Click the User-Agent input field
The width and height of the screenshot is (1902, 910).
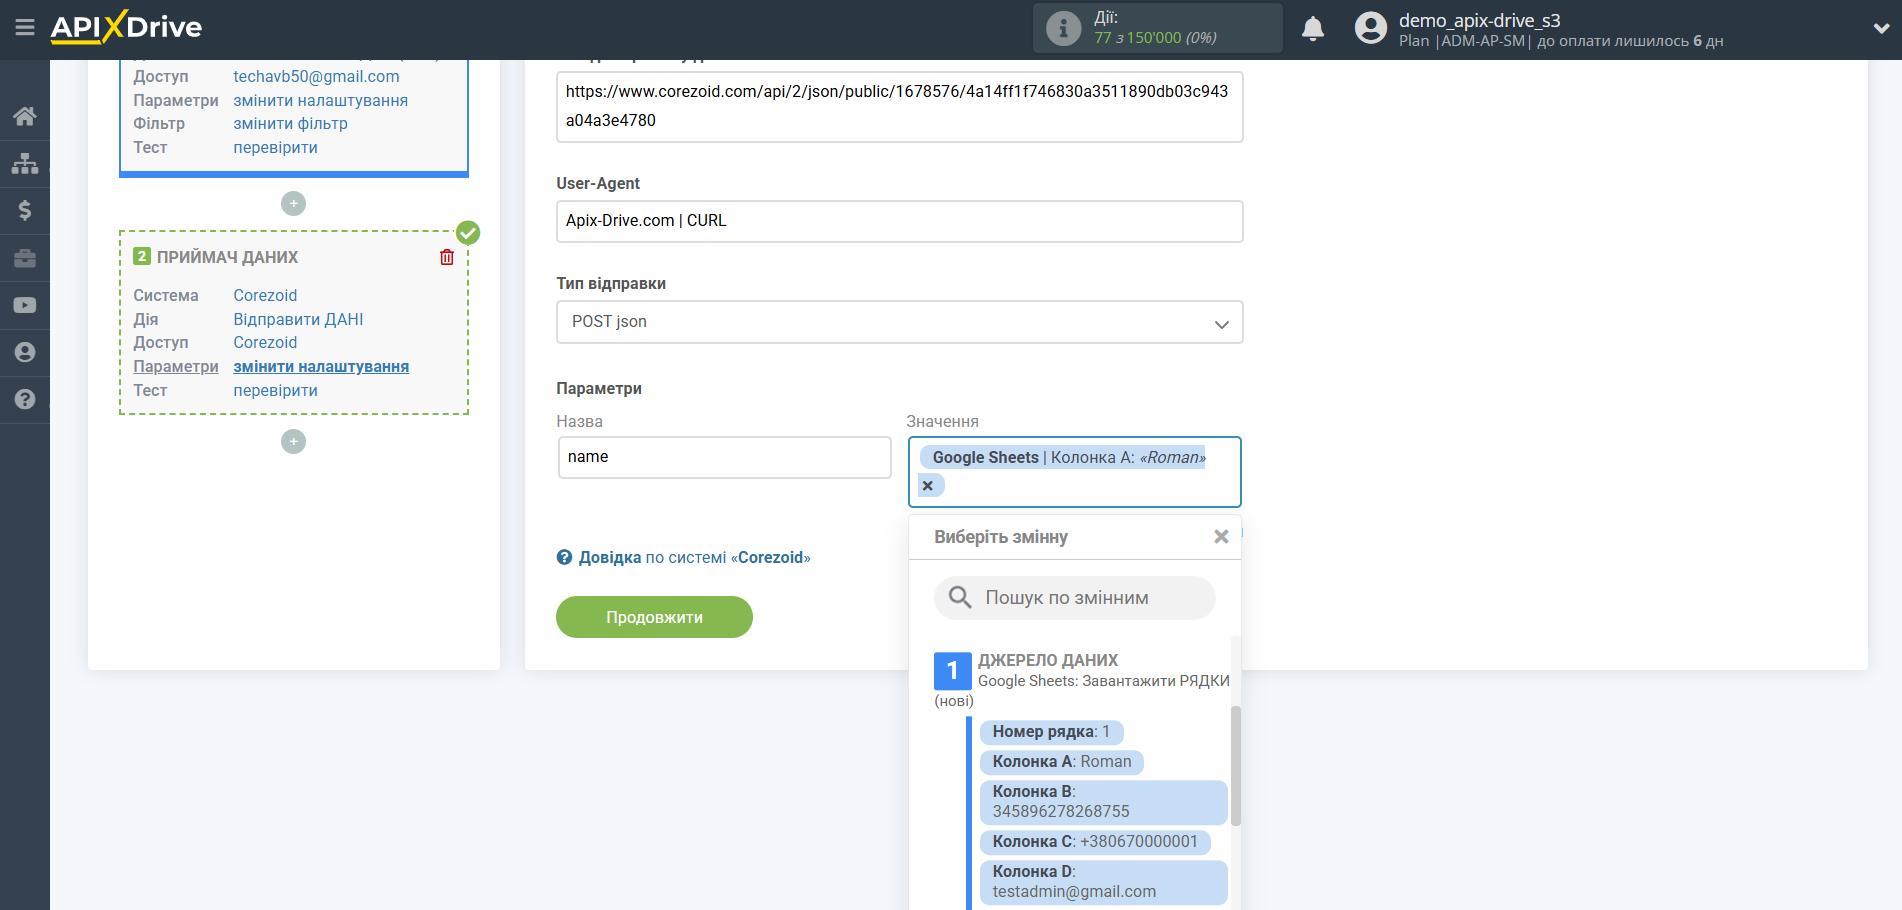click(899, 221)
